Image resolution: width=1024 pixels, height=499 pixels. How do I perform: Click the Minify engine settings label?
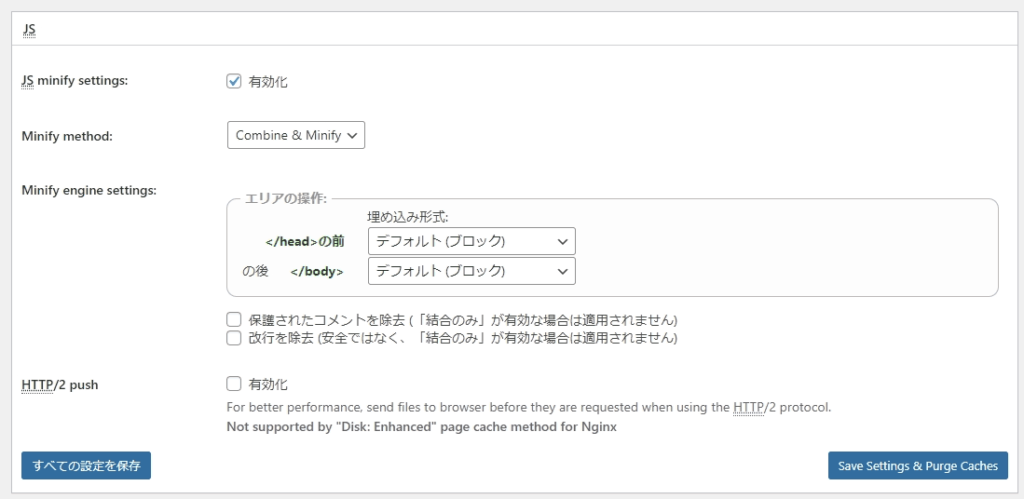(x=89, y=191)
